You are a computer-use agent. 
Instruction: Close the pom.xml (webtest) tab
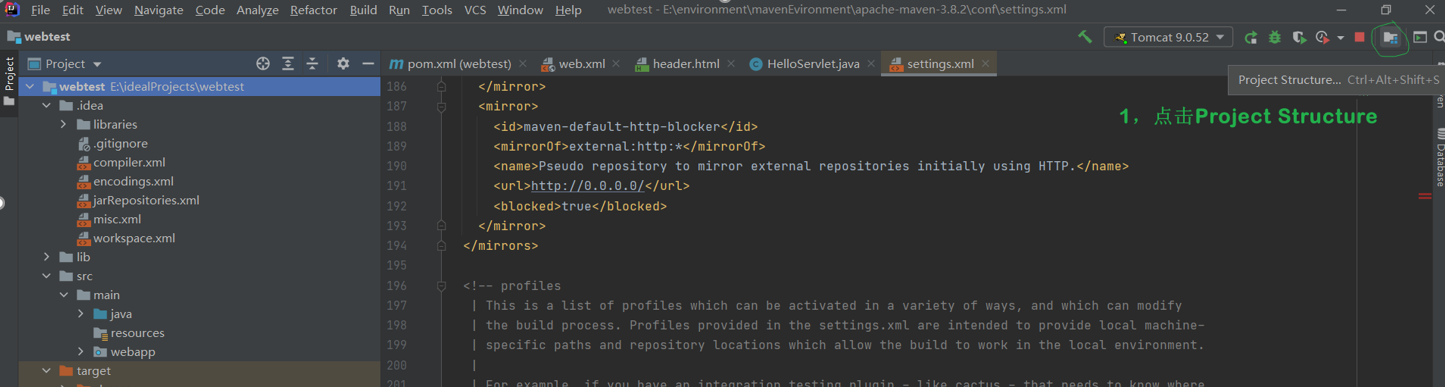point(524,64)
